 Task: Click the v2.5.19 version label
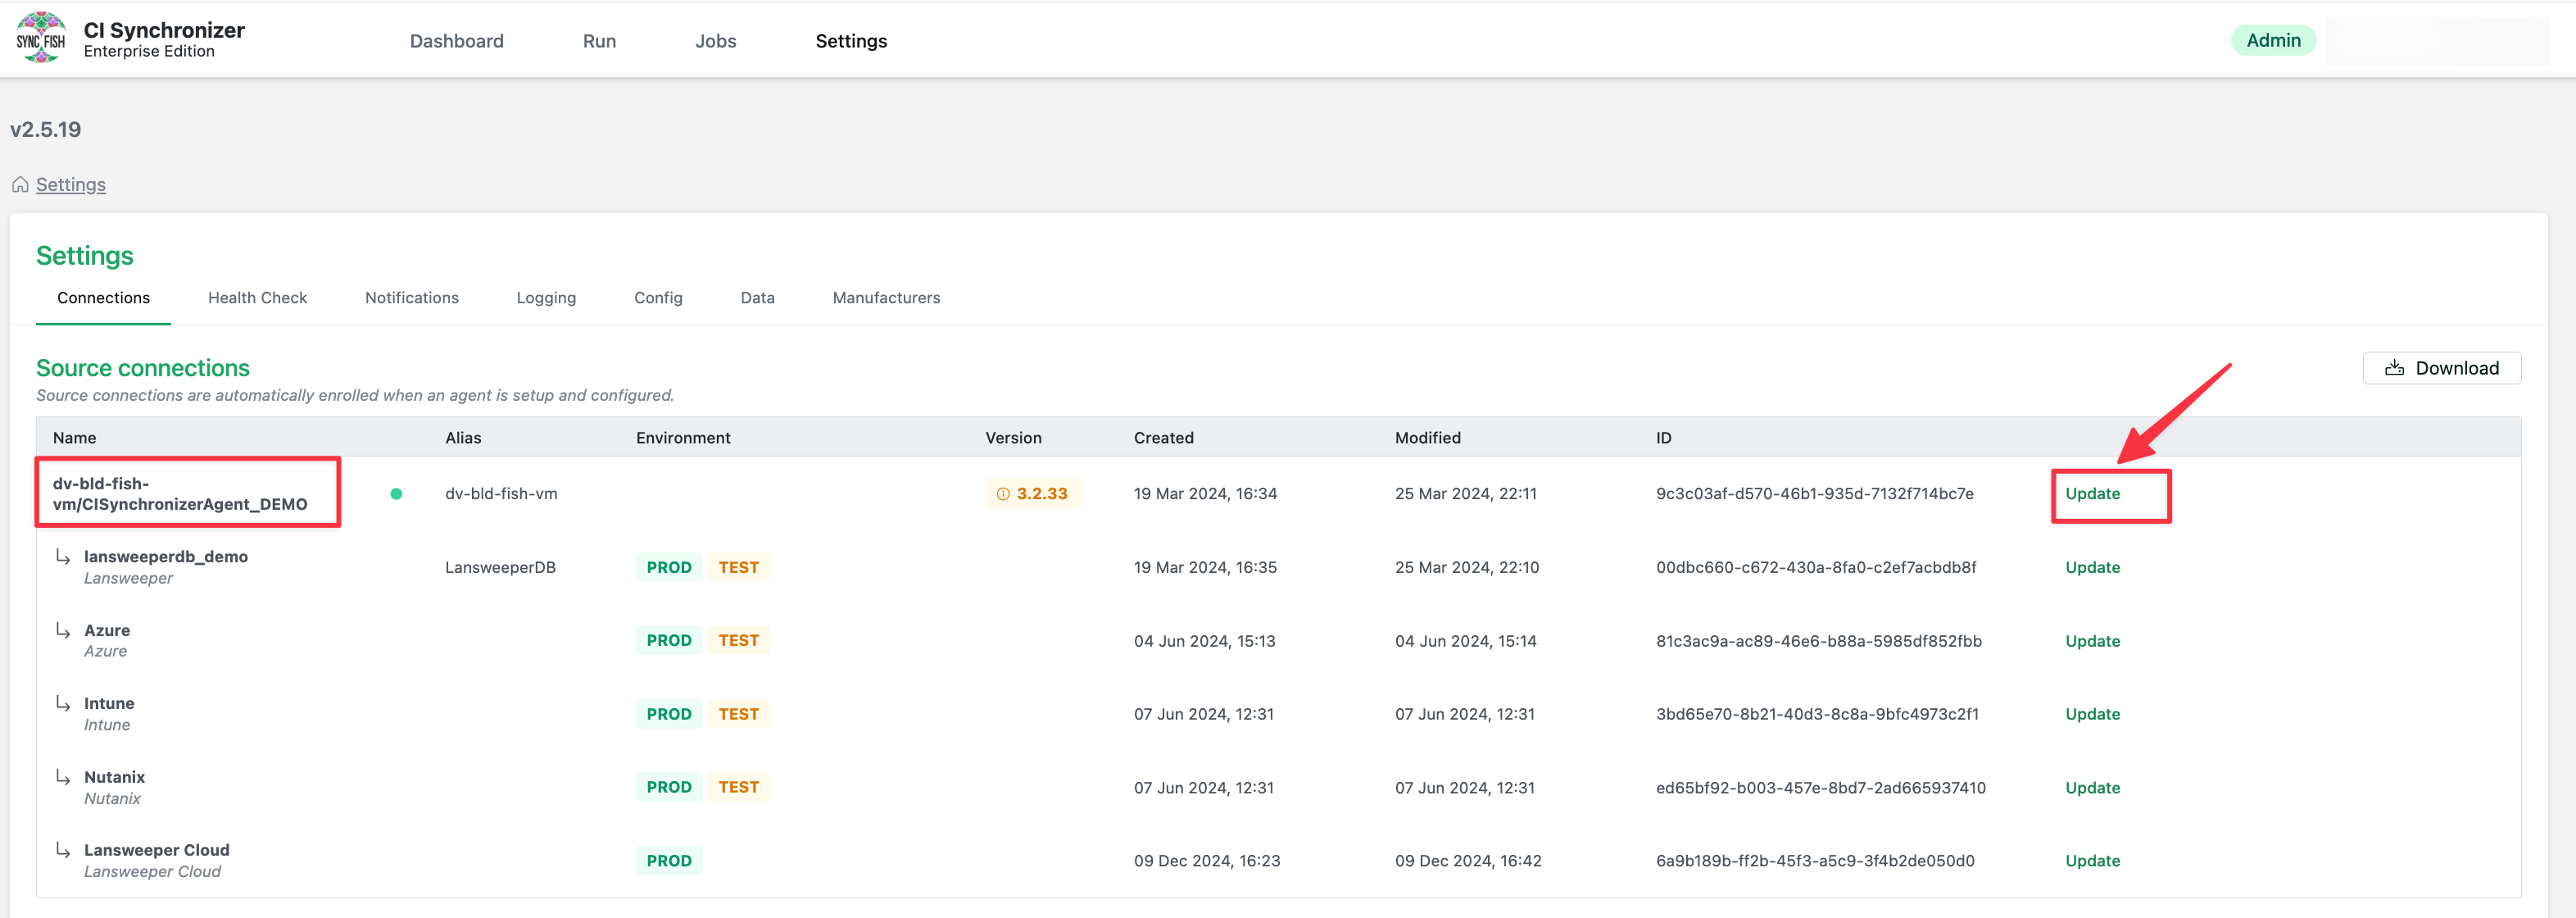click(x=45, y=130)
